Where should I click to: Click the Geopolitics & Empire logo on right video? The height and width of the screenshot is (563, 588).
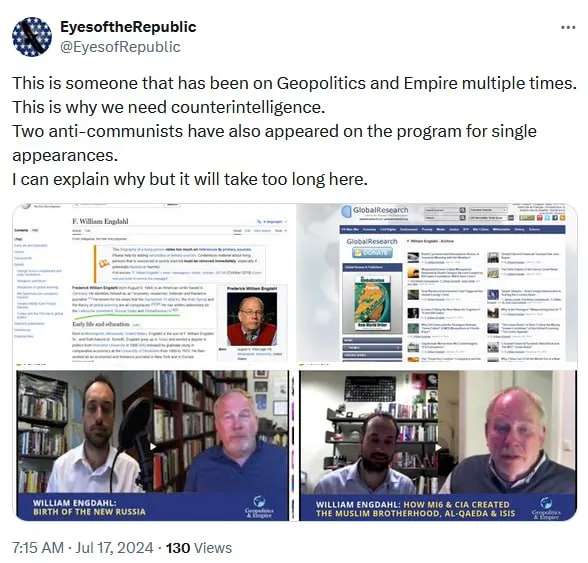click(x=546, y=508)
